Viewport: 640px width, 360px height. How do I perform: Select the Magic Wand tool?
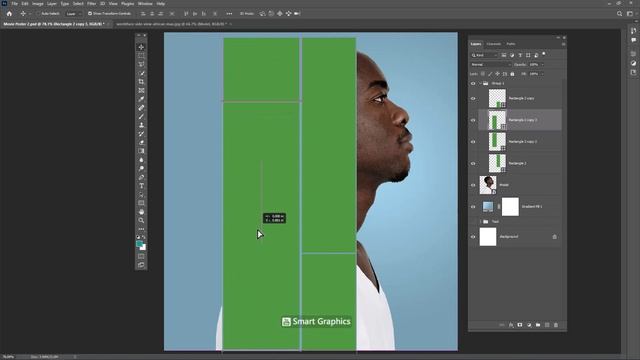(x=141, y=73)
